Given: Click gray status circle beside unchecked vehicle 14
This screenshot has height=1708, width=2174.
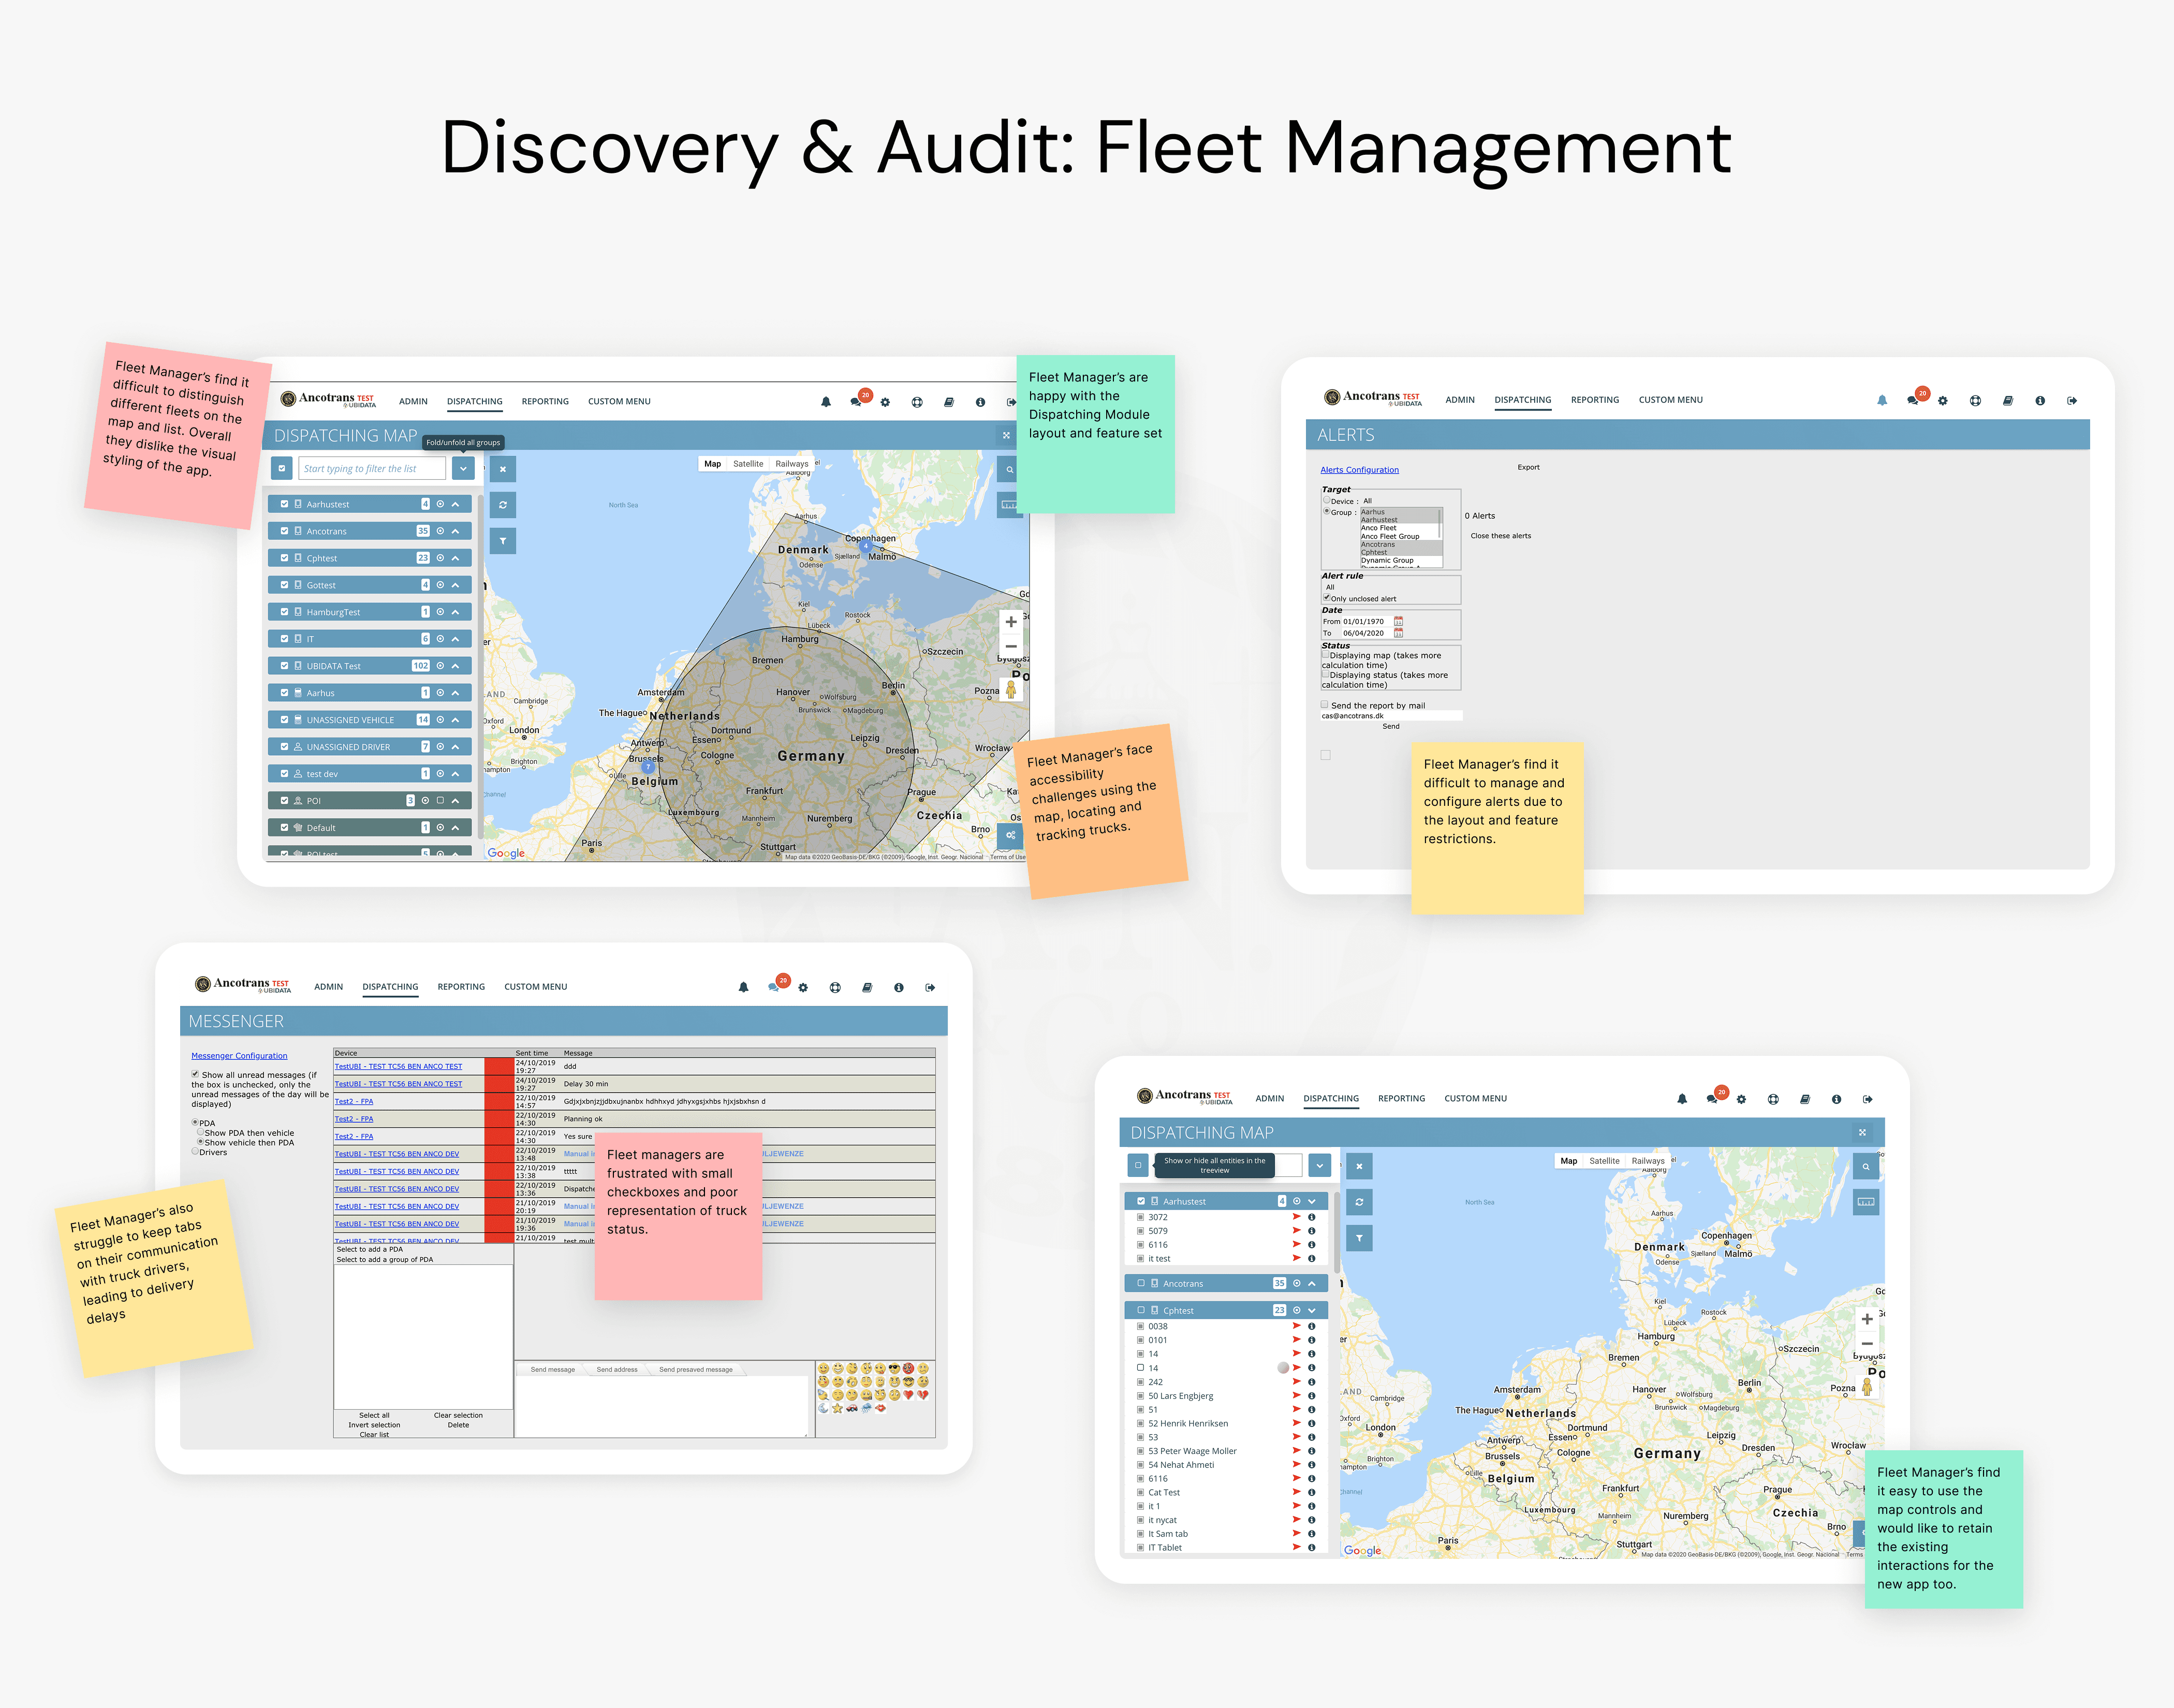Looking at the screenshot, I should coord(1283,1367).
